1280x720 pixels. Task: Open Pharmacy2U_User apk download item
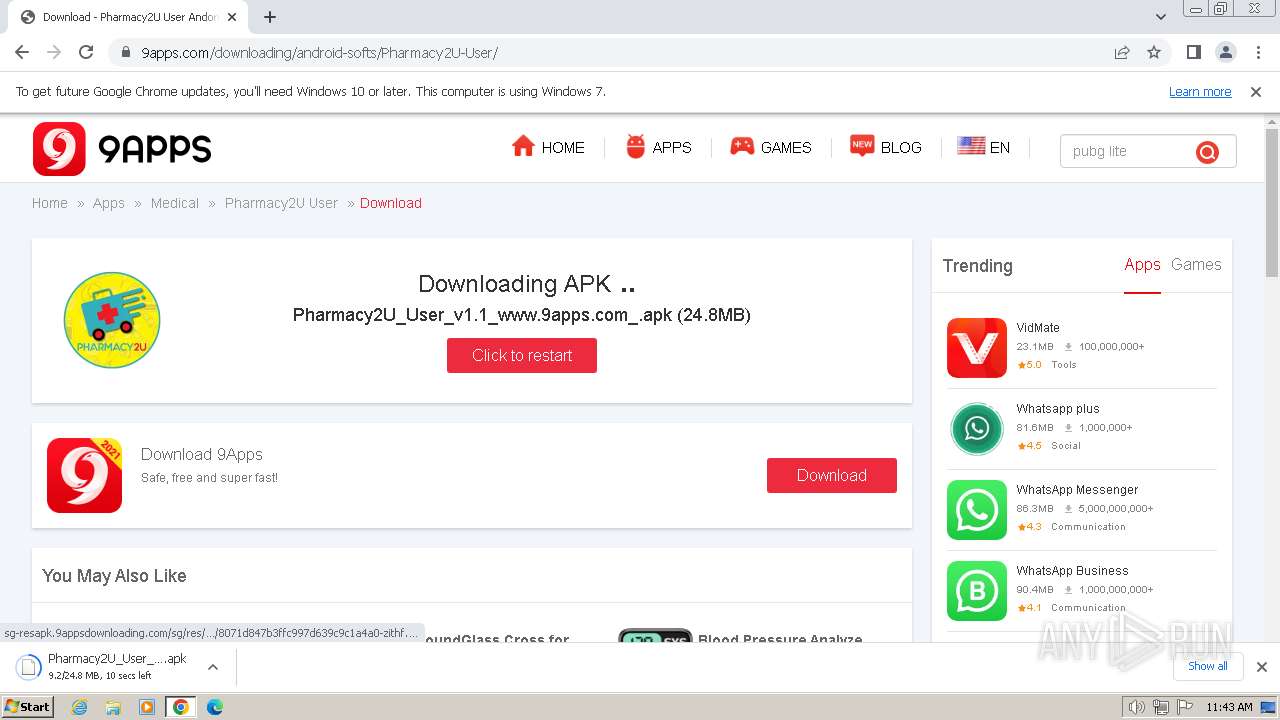(104, 666)
